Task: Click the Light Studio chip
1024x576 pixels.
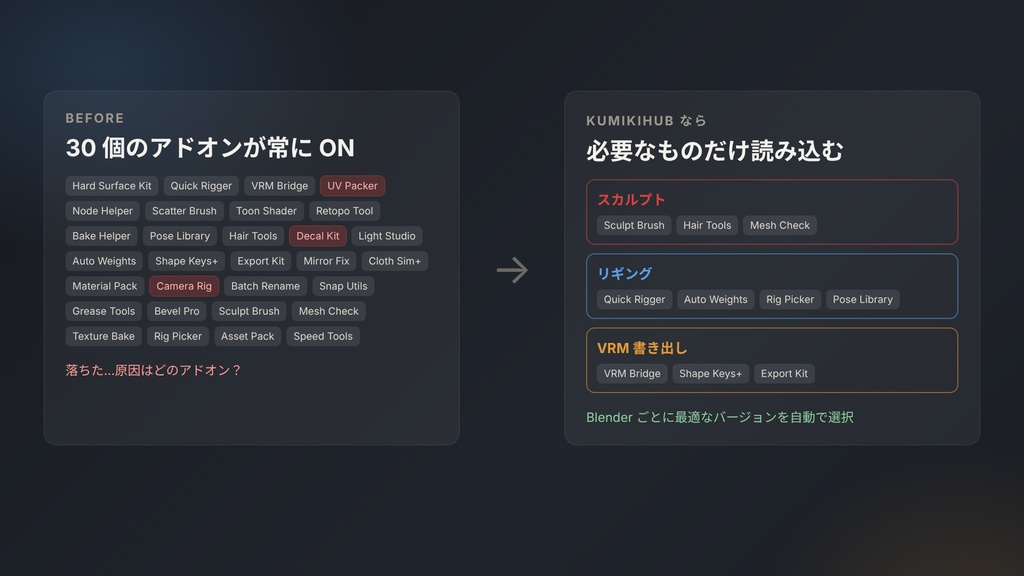Action: tap(387, 236)
